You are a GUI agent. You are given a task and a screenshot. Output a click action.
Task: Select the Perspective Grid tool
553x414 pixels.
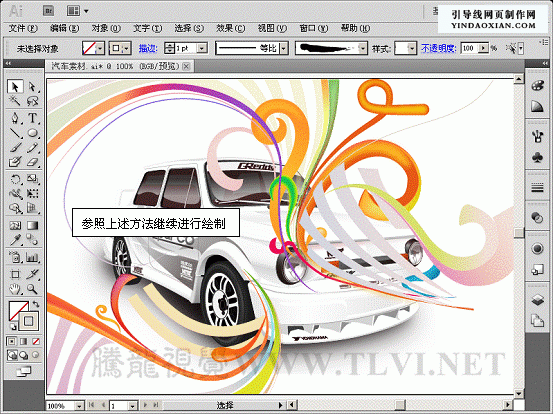click(x=32, y=208)
